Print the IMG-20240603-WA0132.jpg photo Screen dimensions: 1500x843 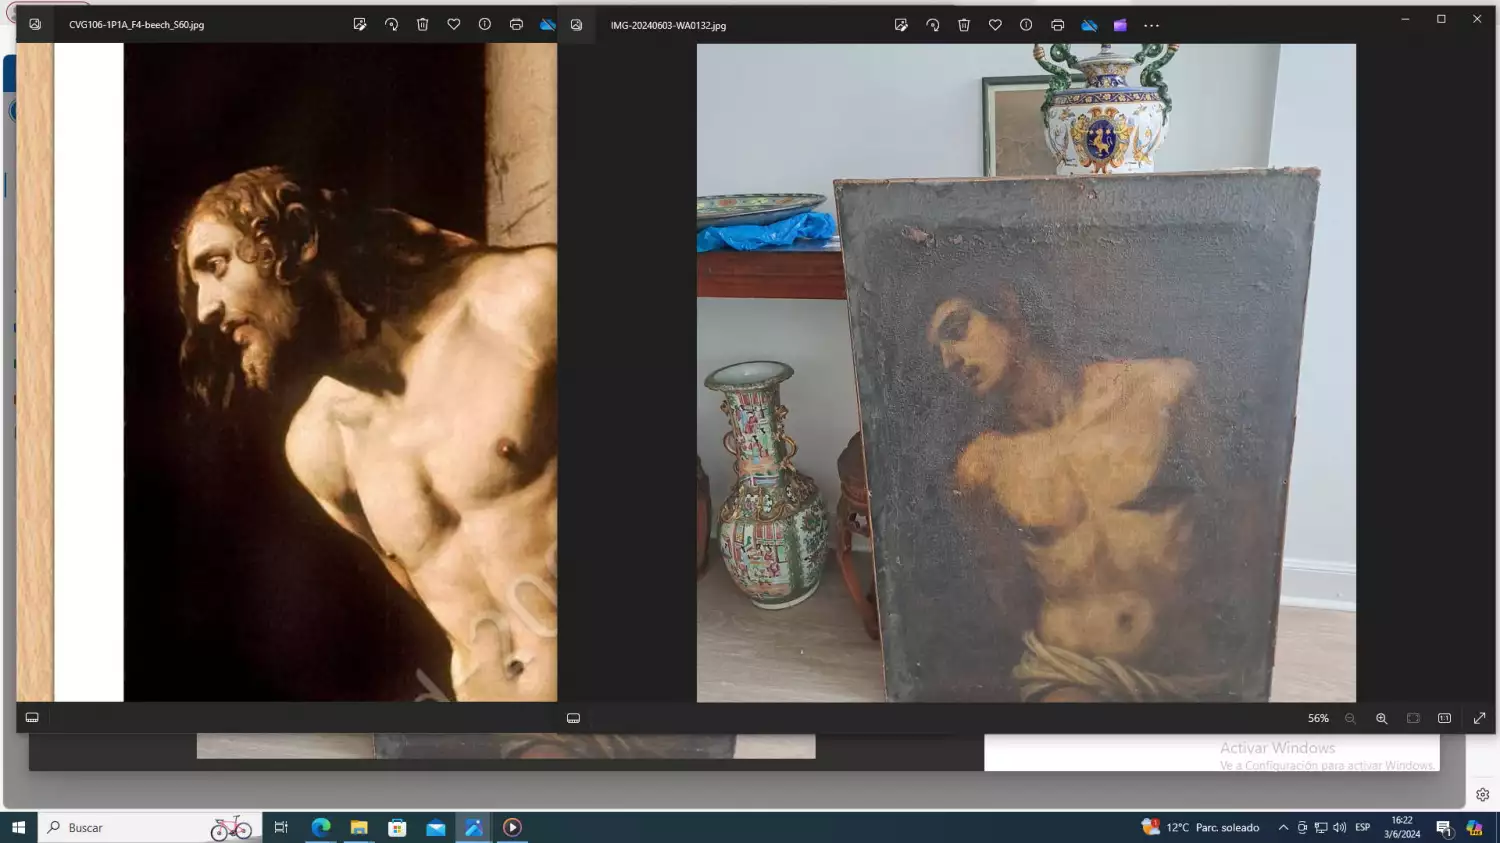point(1057,25)
